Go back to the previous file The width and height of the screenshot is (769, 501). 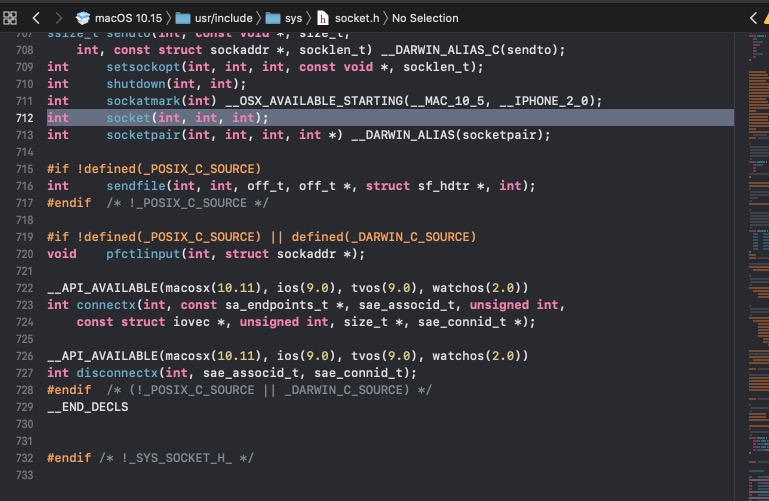coord(36,18)
